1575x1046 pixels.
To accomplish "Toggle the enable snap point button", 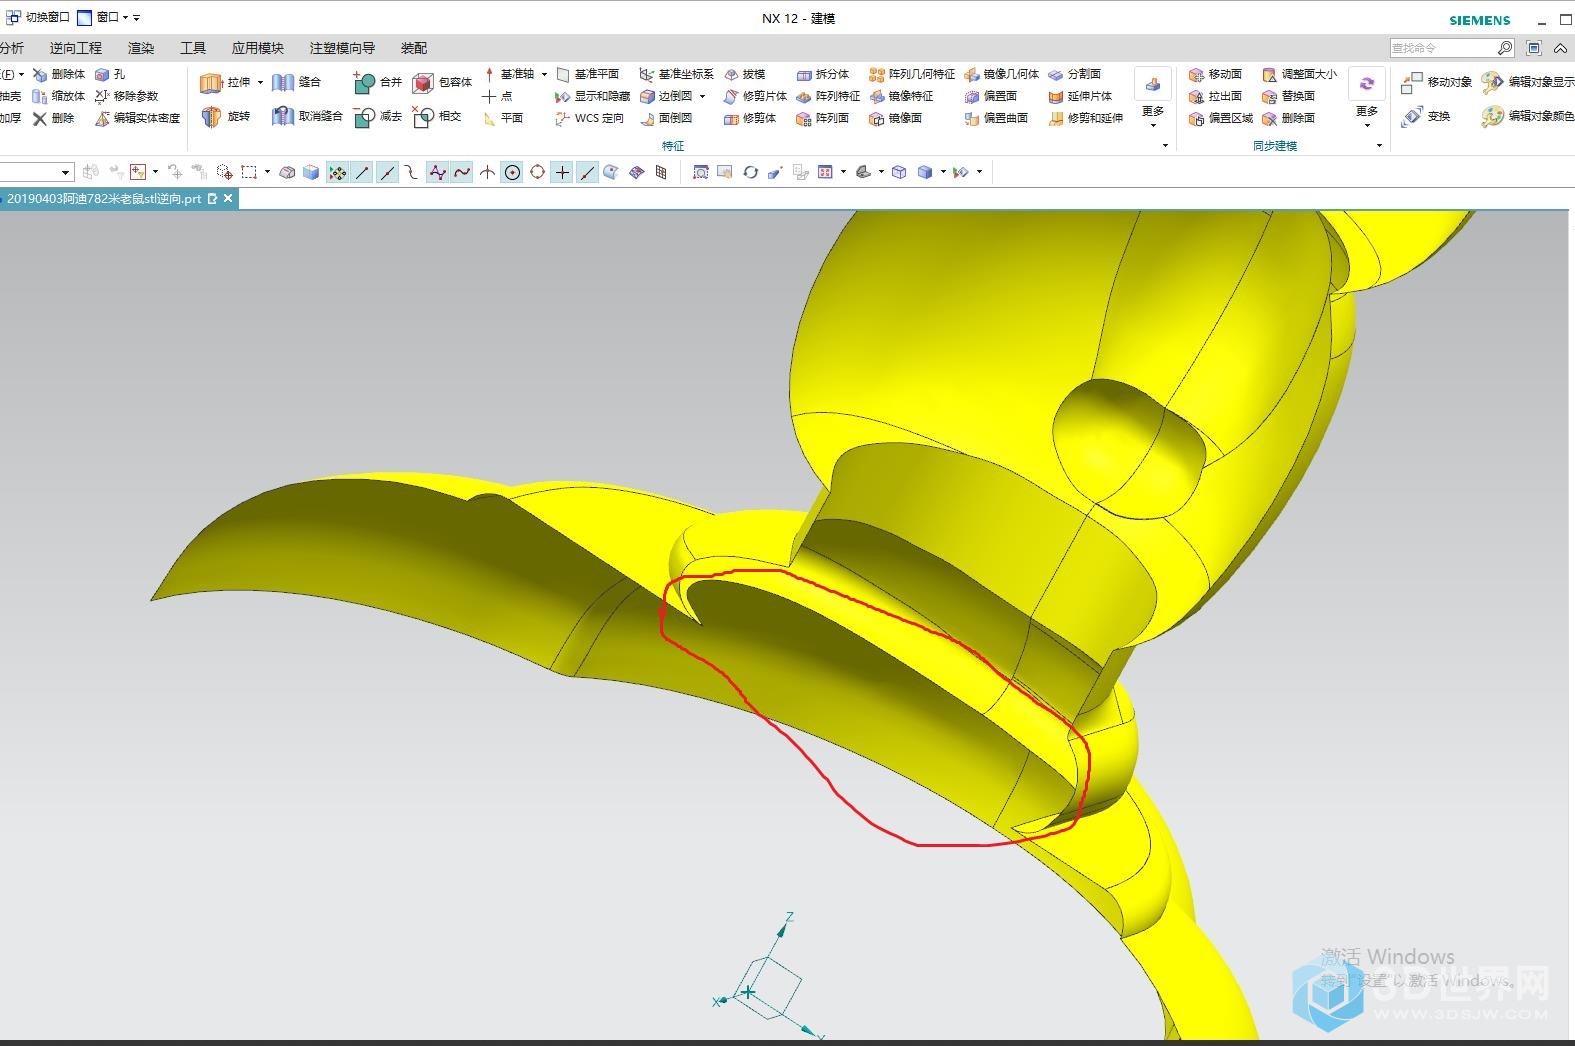I will click(338, 172).
